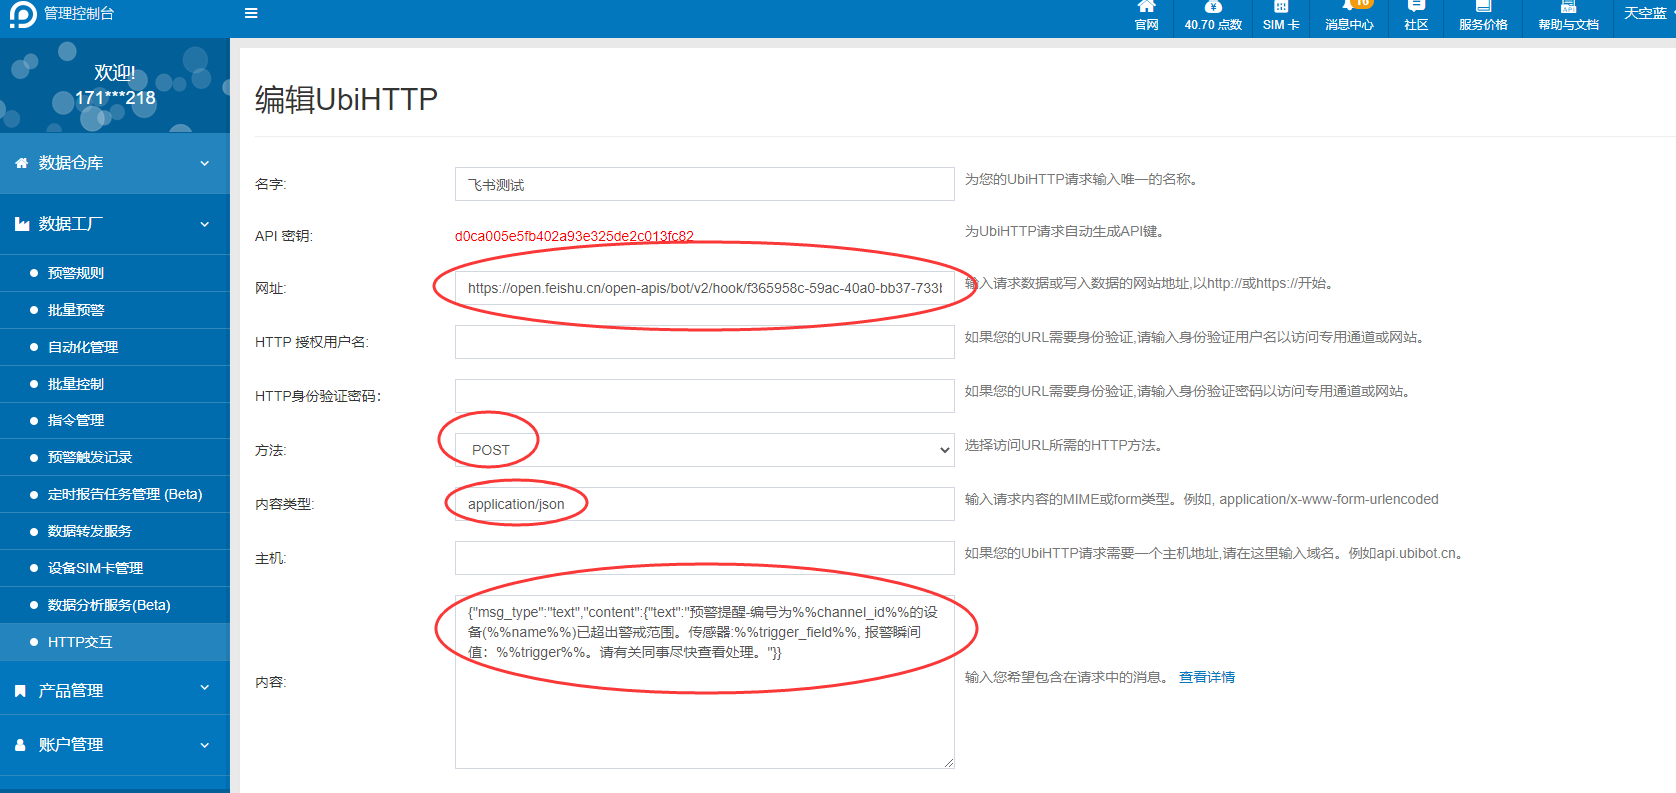Toggle the hamburger sidebar menu
The height and width of the screenshot is (793, 1676).
click(251, 14)
